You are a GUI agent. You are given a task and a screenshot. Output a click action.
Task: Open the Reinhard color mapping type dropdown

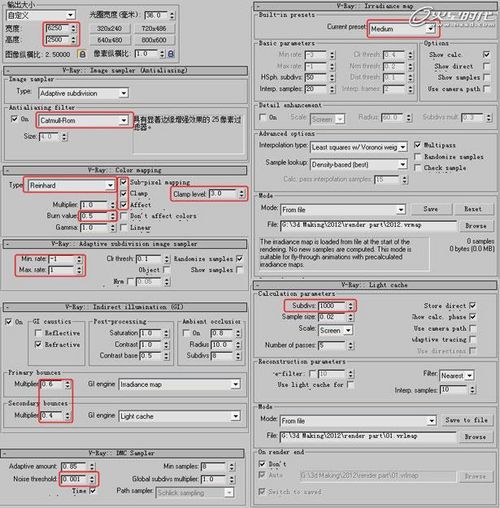tap(110, 185)
